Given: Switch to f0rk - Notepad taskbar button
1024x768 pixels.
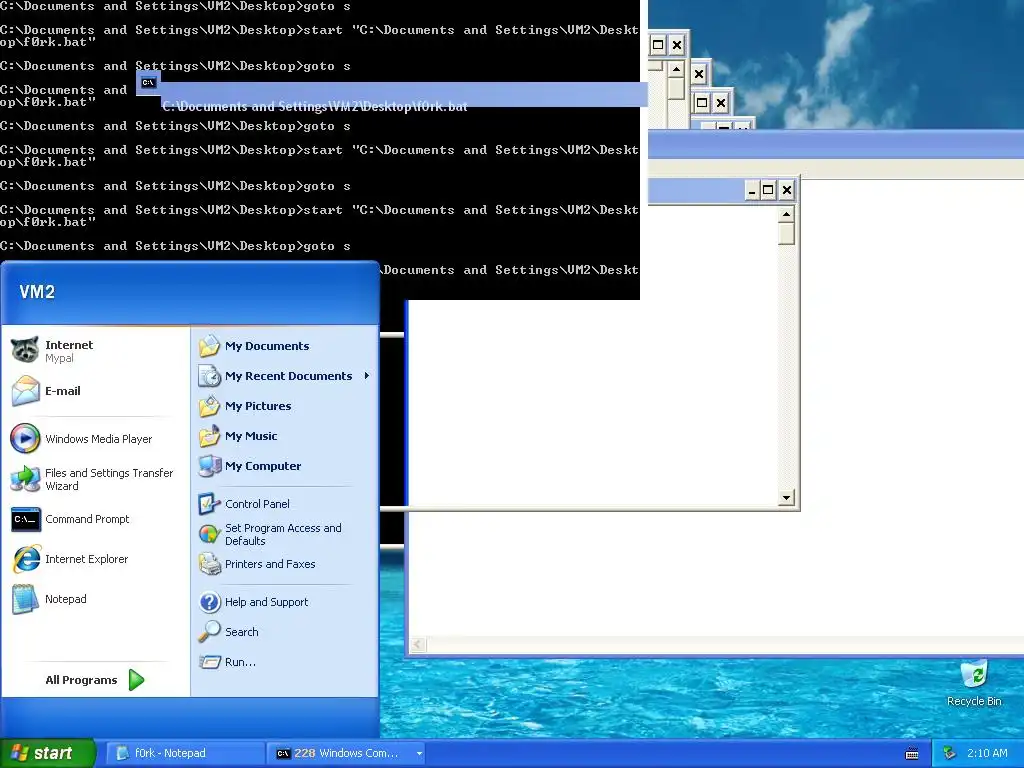Looking at the screenshot, I should (185, 753).
